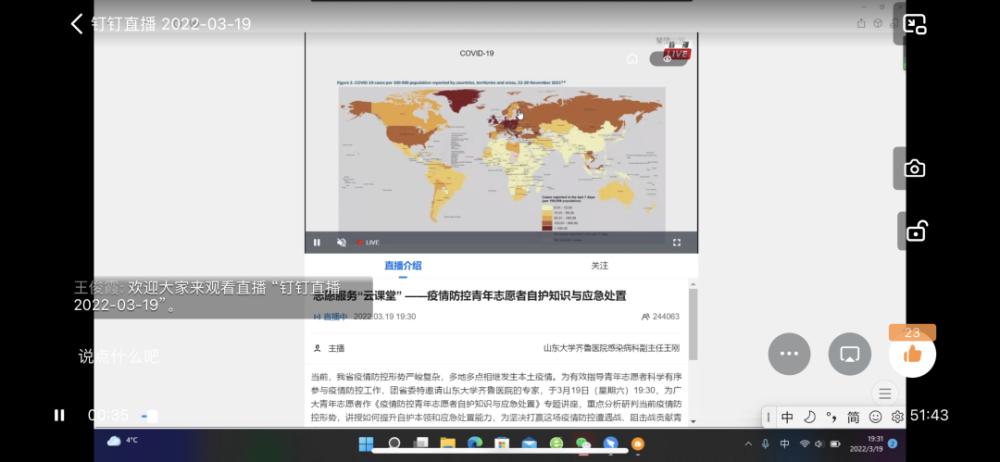Take a screenshot with the camera icon

(x=915, y=168)
